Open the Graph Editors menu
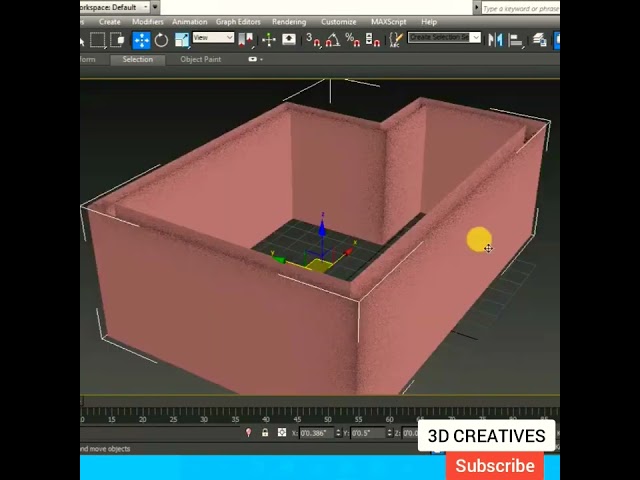This screenshot has width=640, height=480. [238, 22]
